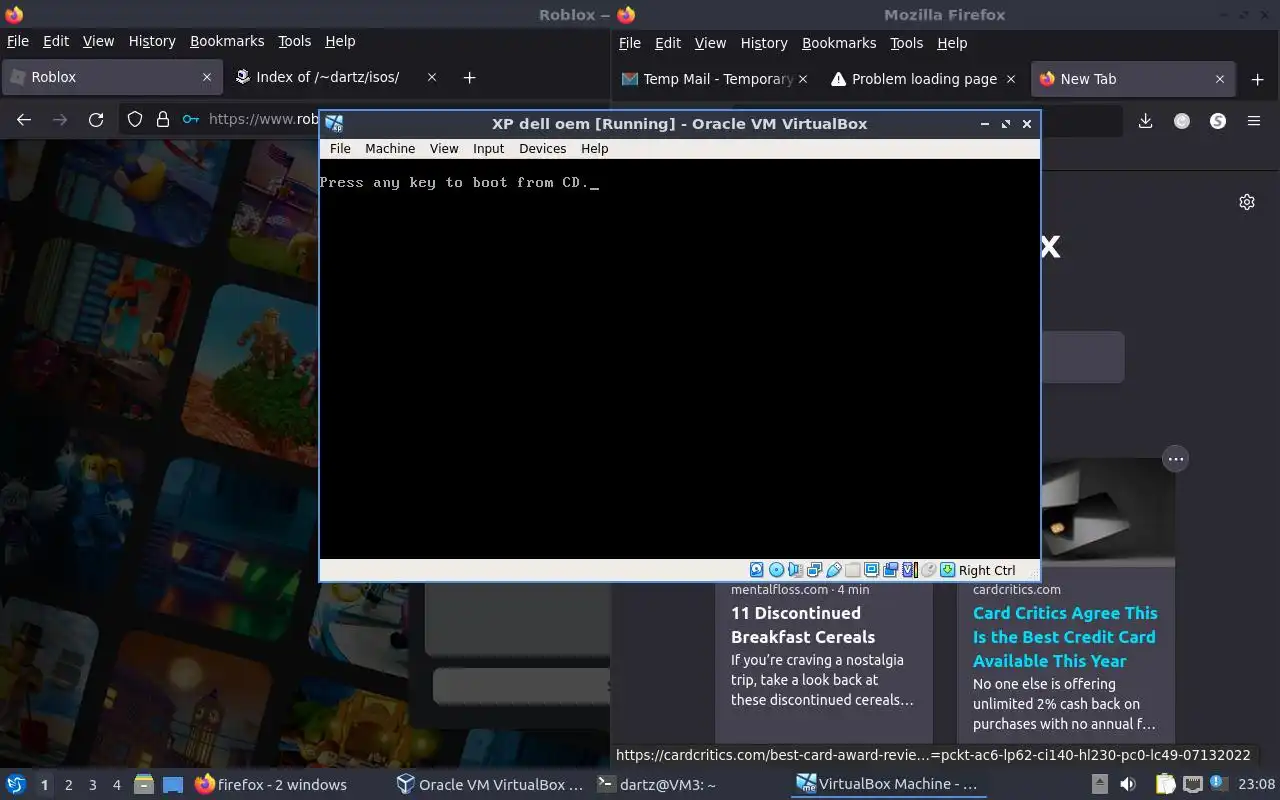Click inside the VM boot screen

click(x=680, y=360)
